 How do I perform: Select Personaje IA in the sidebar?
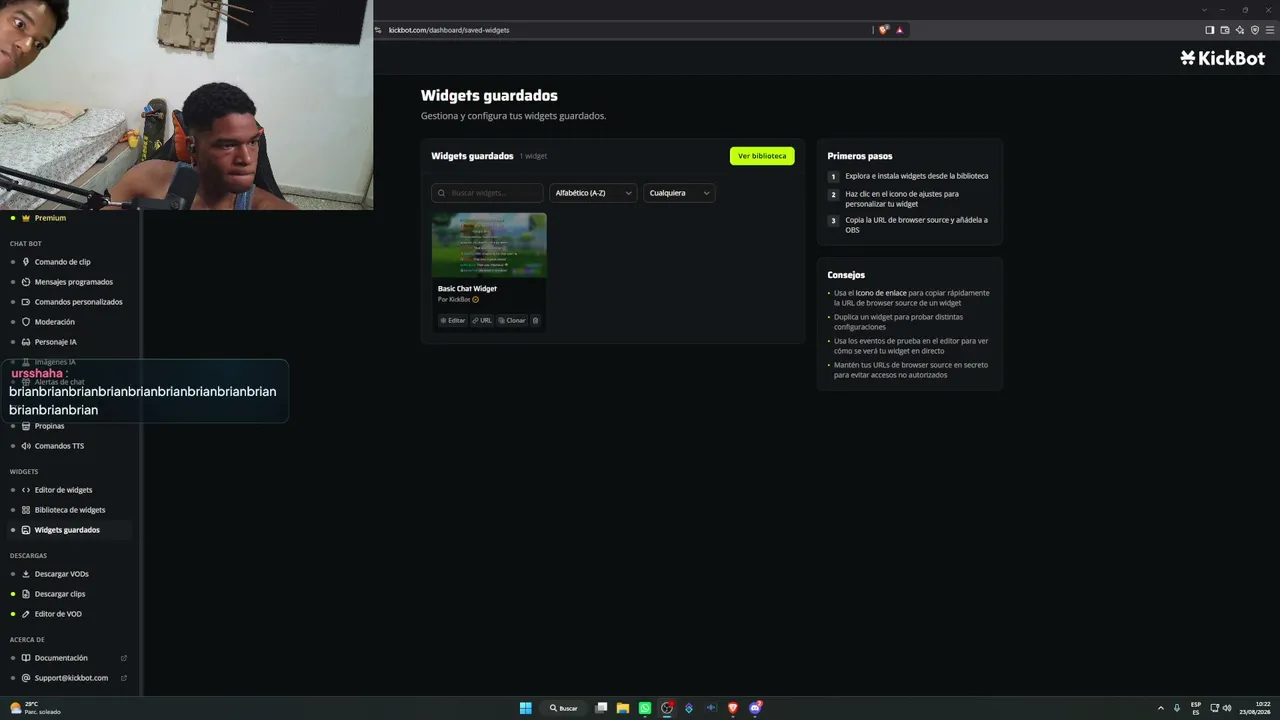(68, 342)
